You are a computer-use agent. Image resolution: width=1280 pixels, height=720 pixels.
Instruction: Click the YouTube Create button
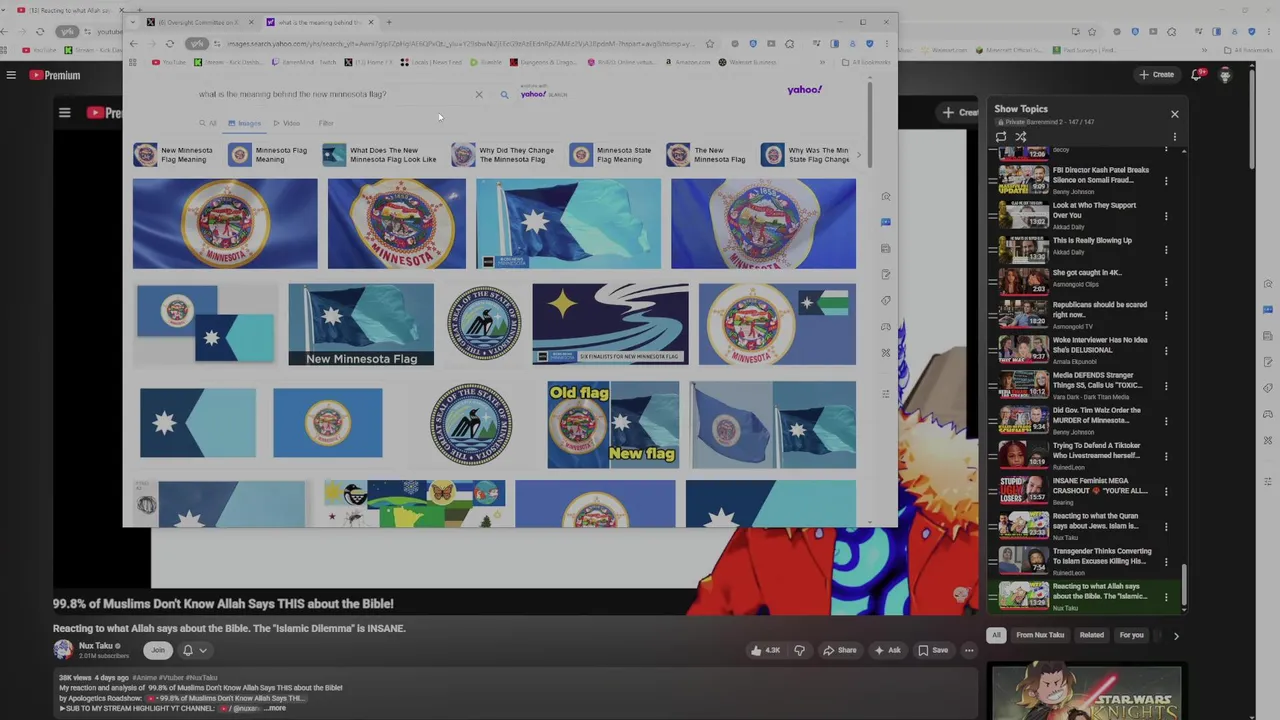pos(1157,74)
